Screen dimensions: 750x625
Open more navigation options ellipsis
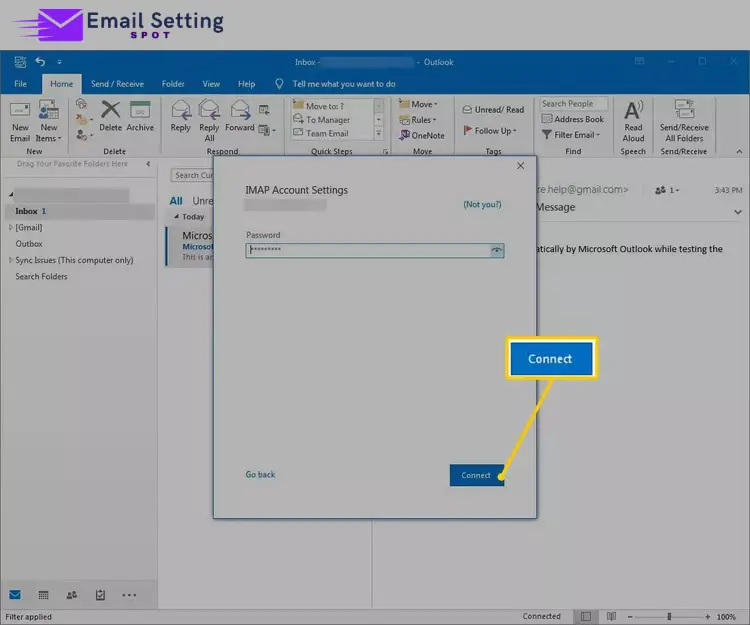point(129,595)
